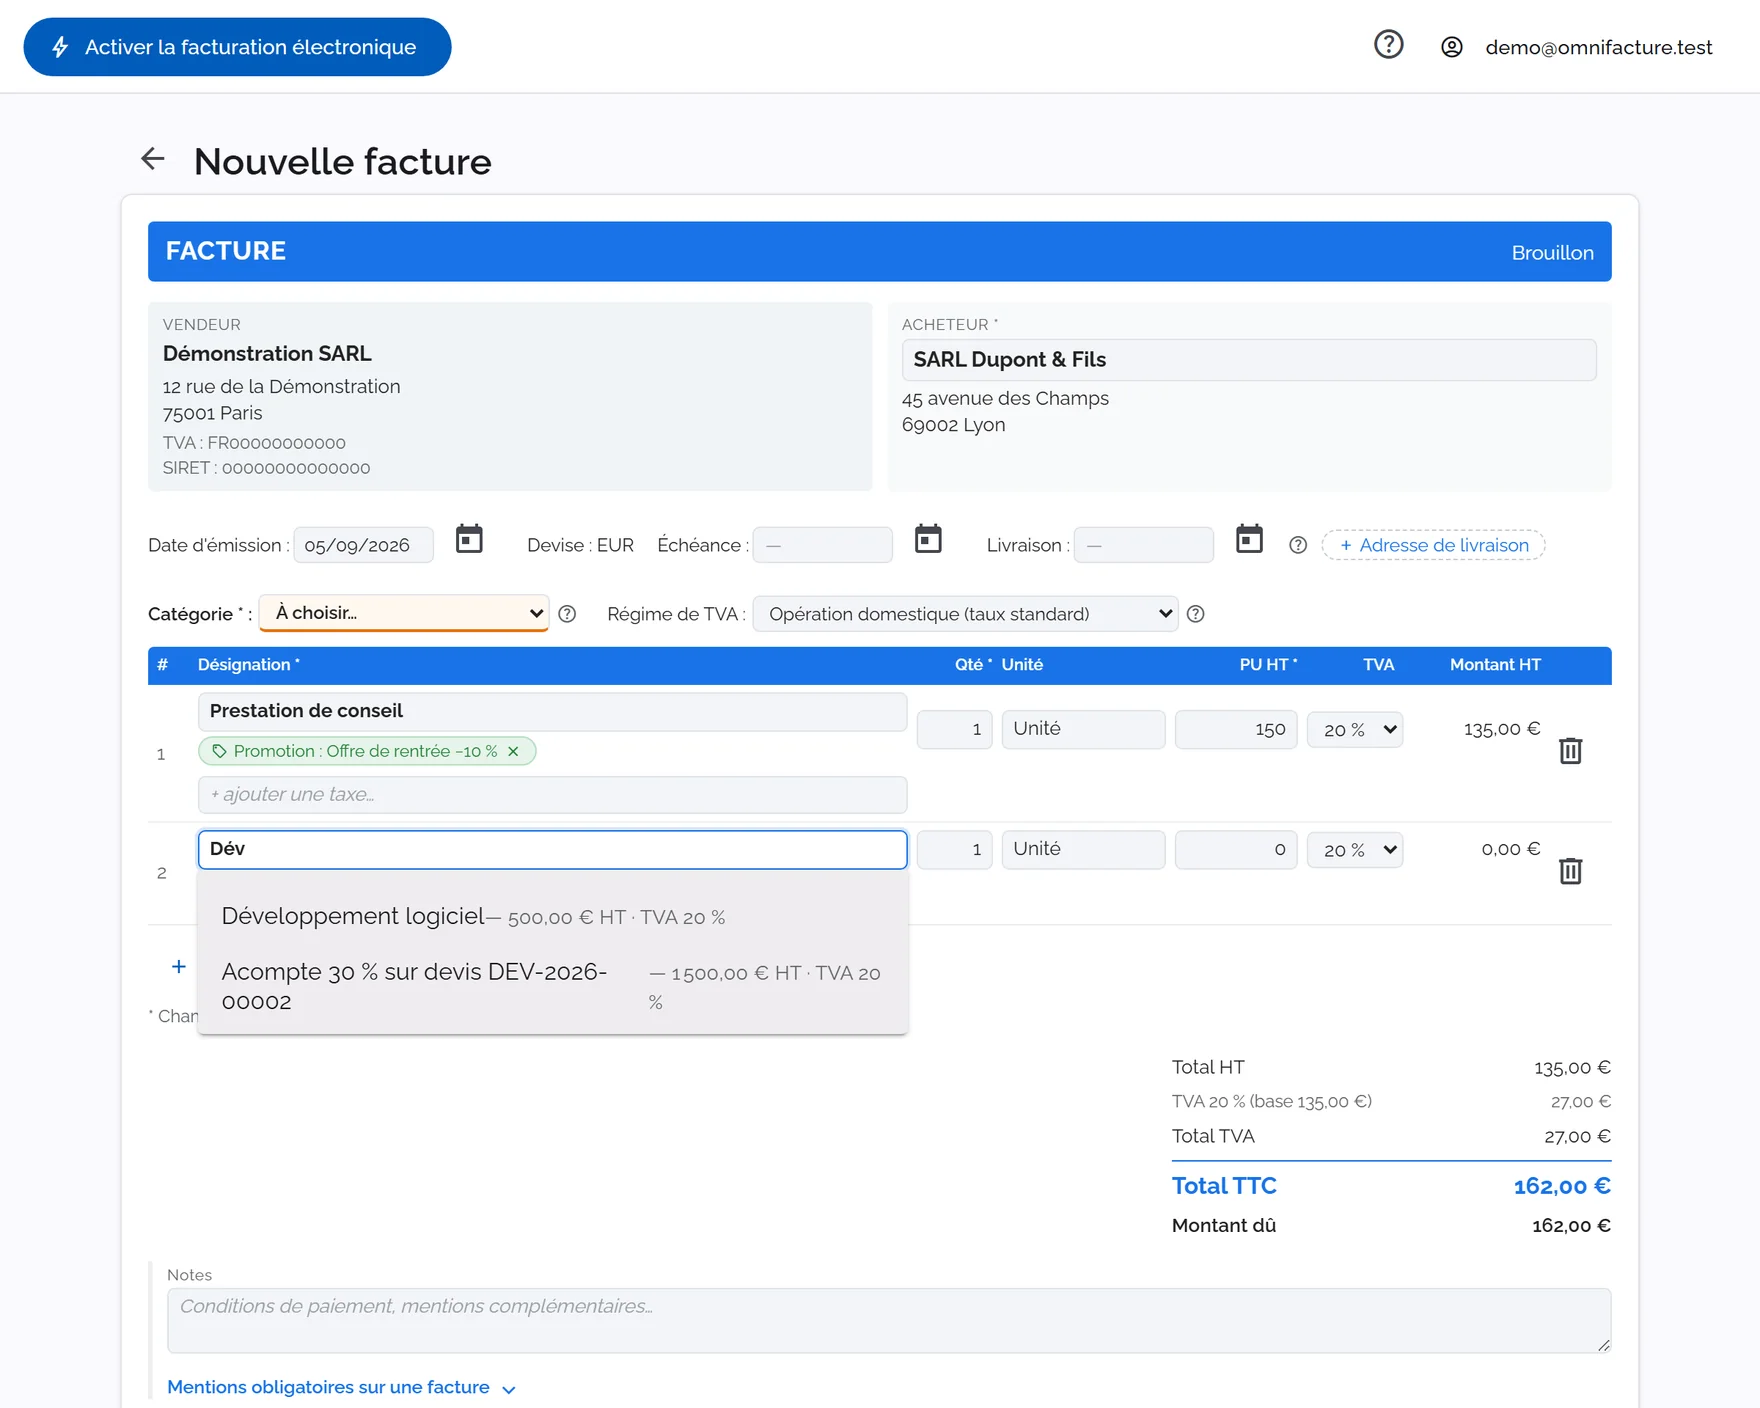The height and width of the screenshot is (1408, 1760).
Task: Open the Catégorie dropdown
Action: [x=404, y=613]
